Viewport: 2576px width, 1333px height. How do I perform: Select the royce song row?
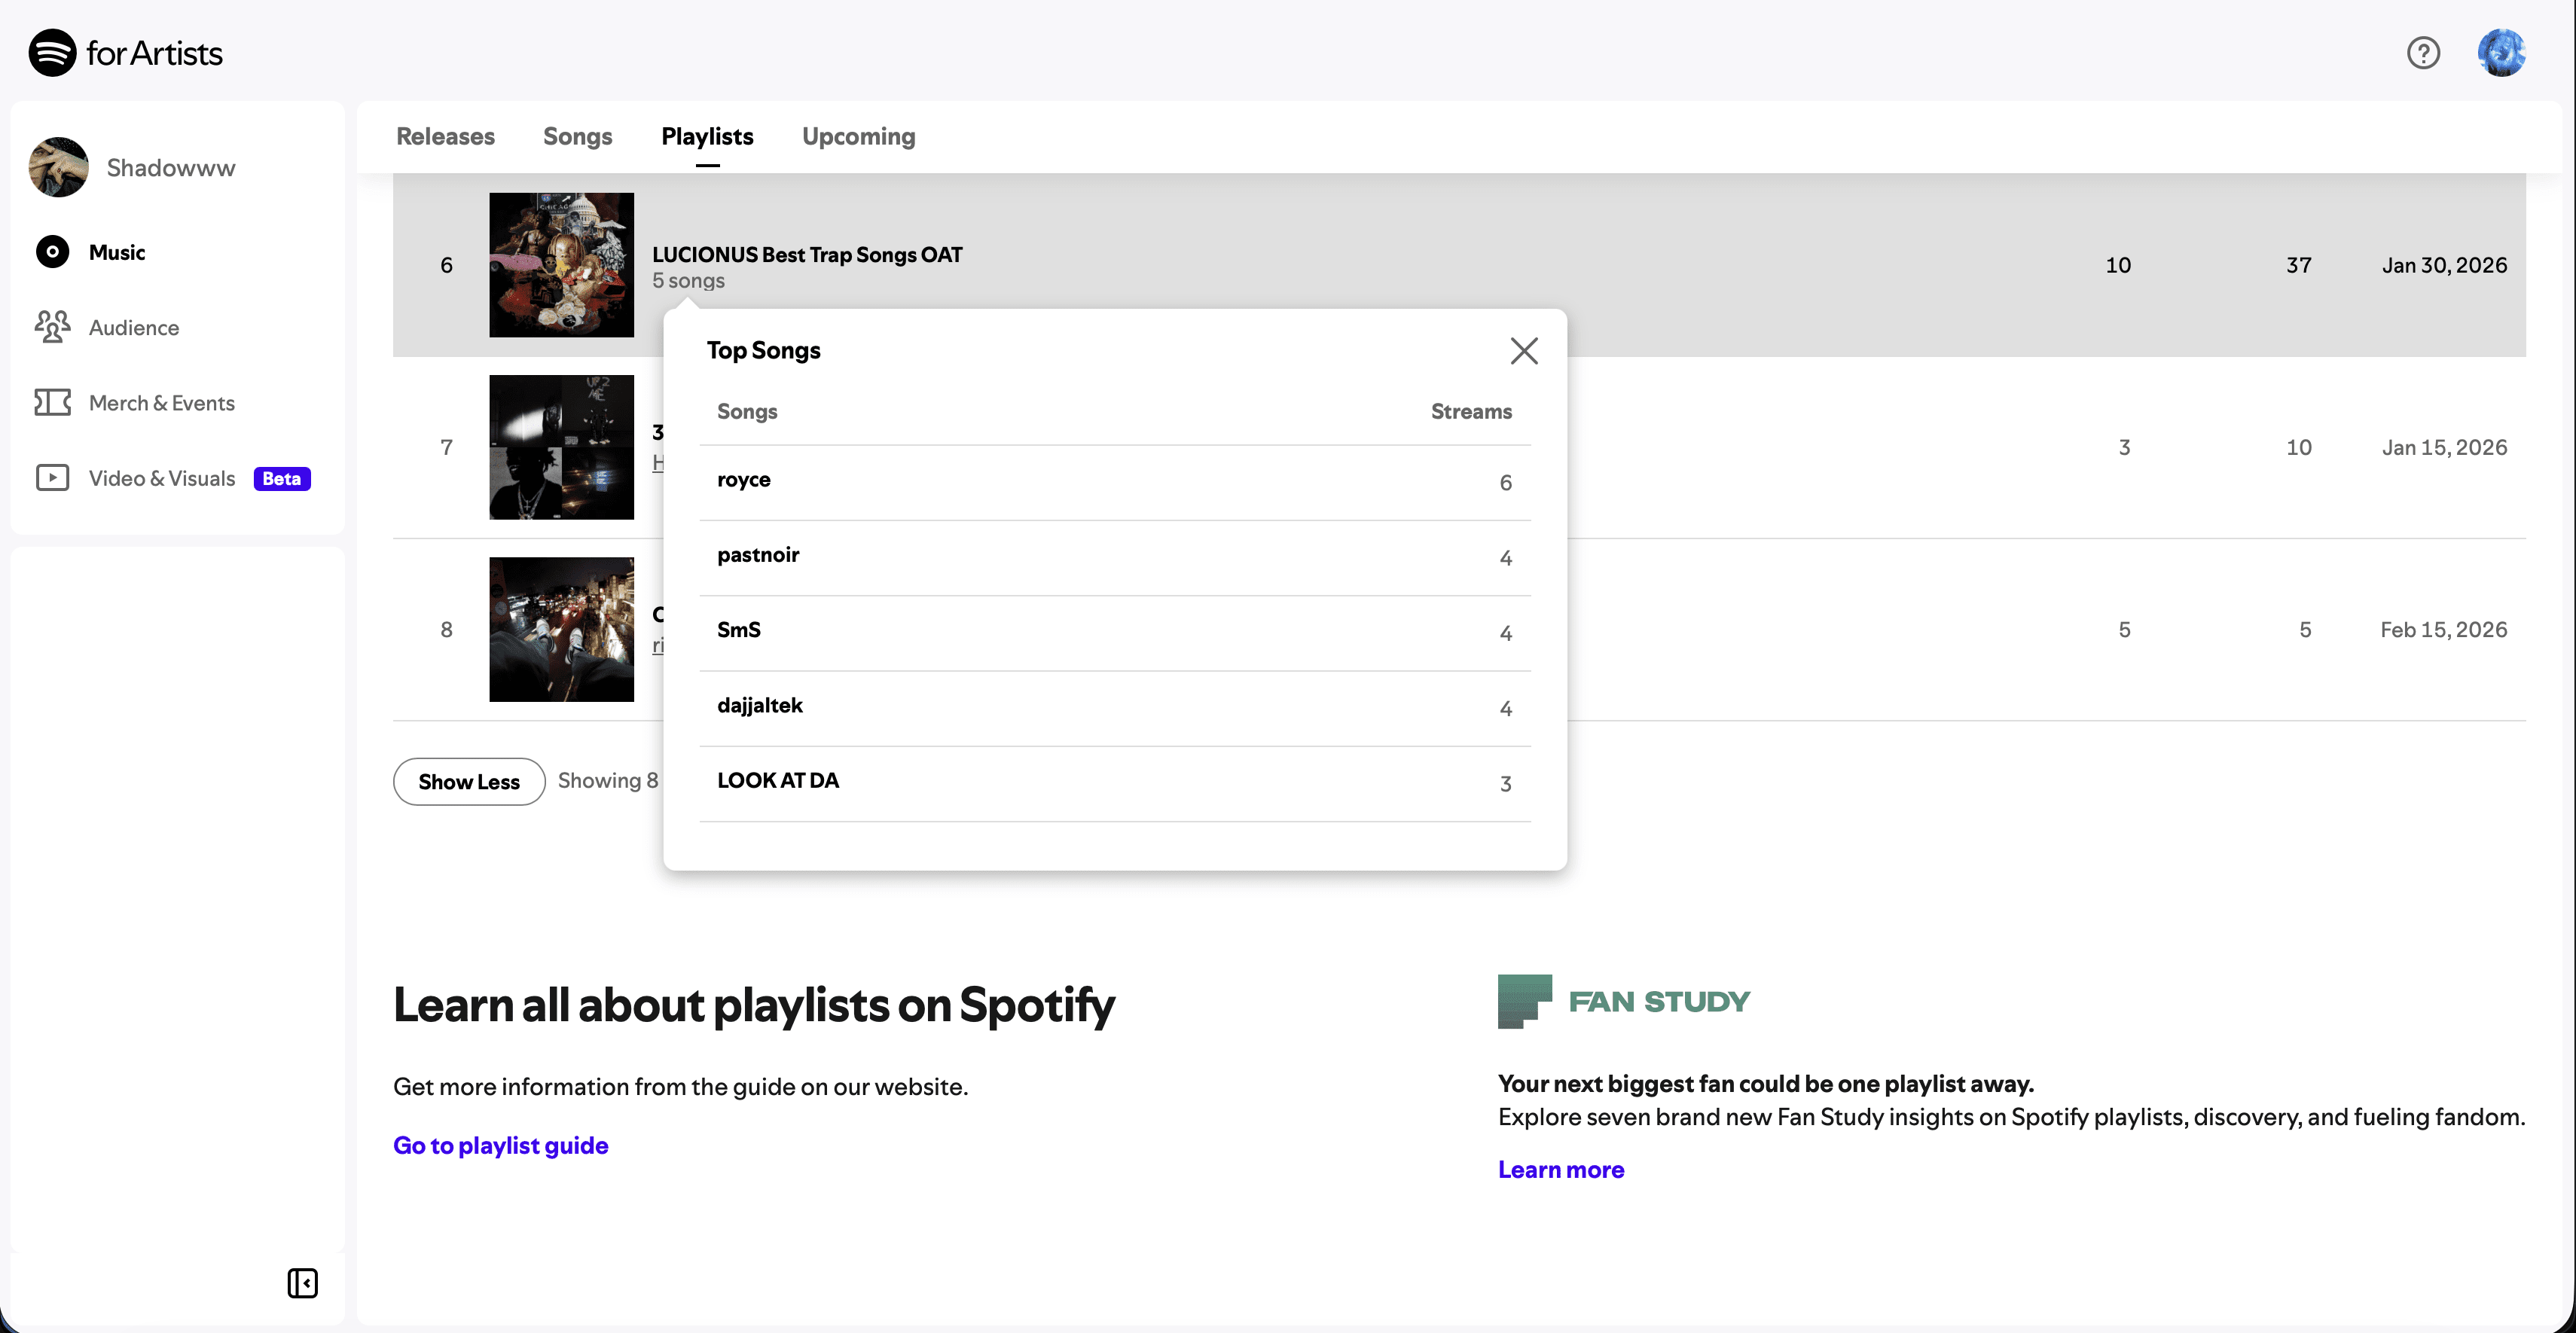(x=1114, y=481)
